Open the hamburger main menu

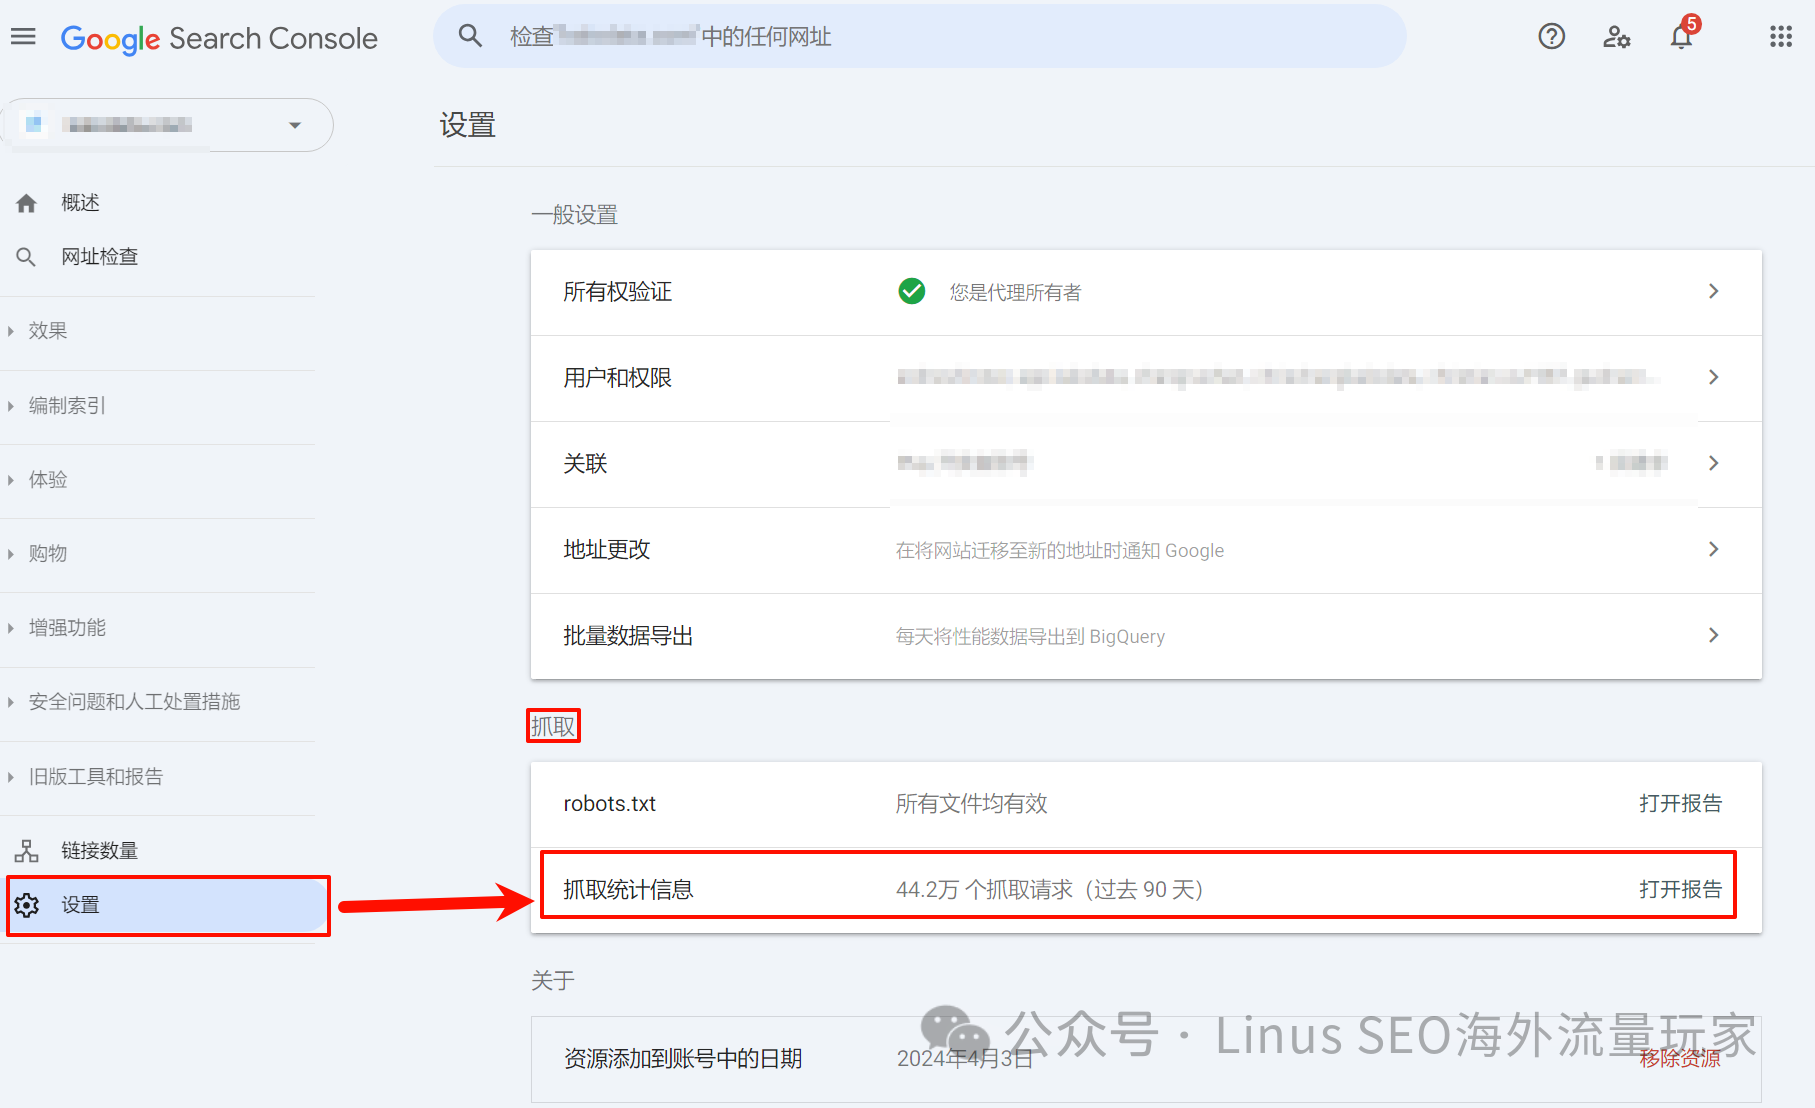tap(23, 37)
